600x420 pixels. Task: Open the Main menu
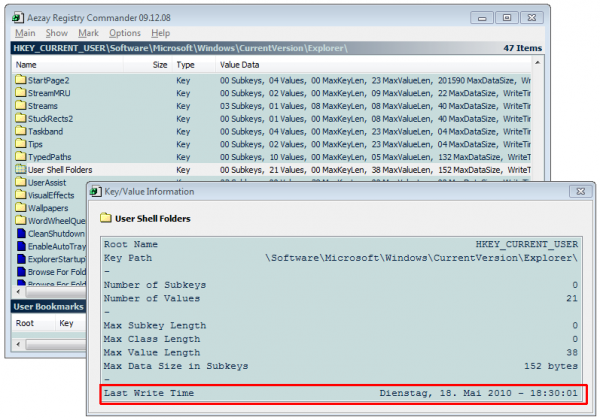25,33
